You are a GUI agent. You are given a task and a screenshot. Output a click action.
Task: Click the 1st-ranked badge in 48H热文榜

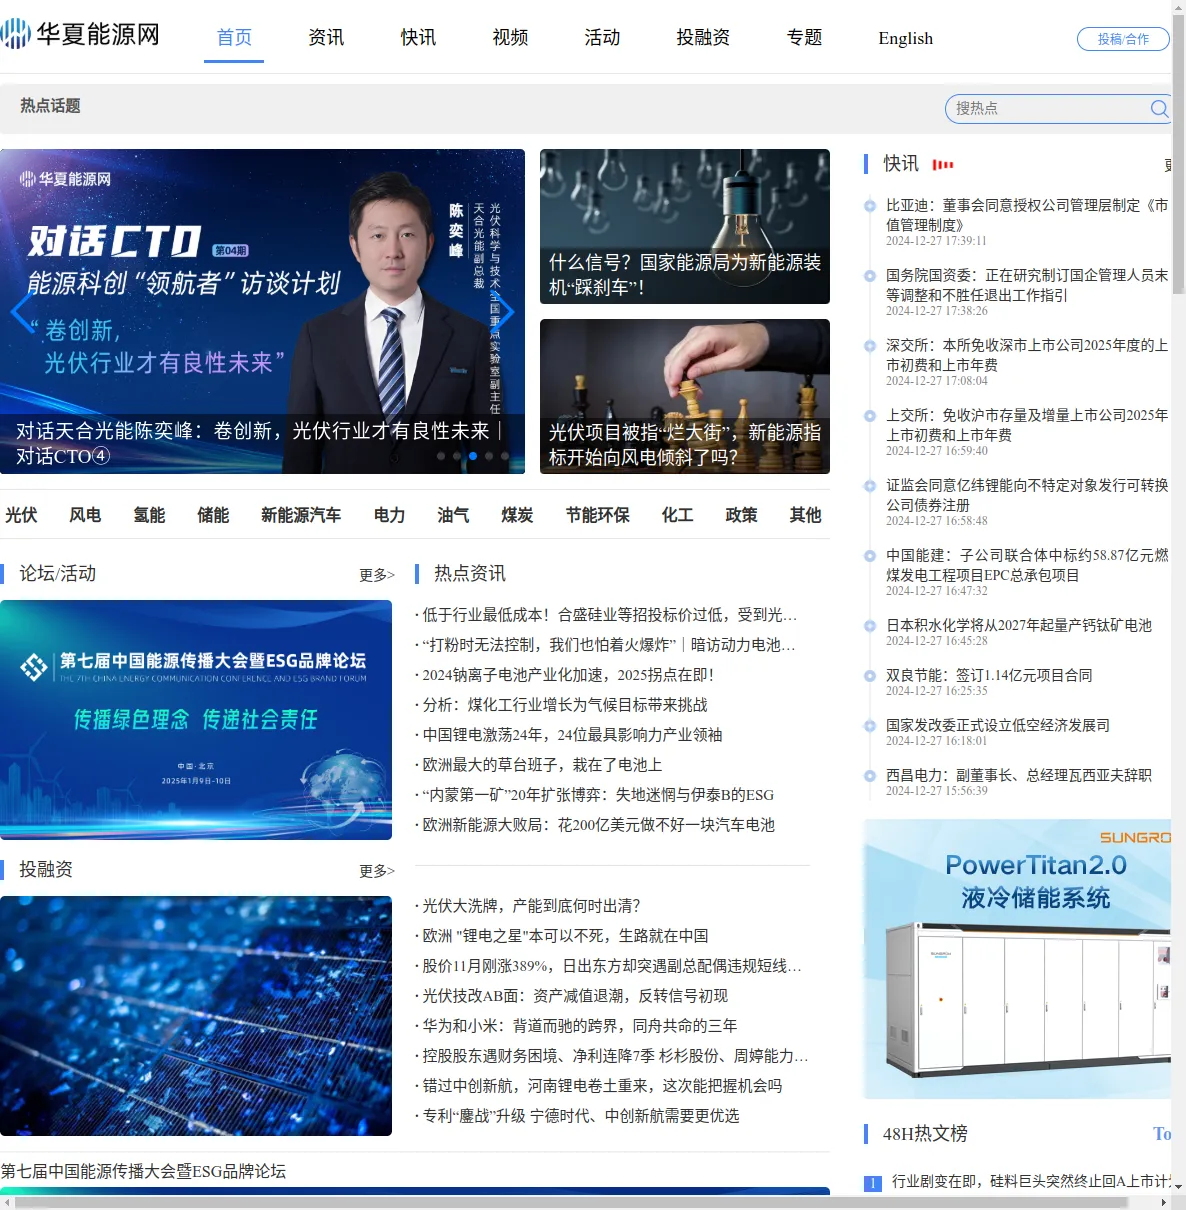[x=872, y=1183]
